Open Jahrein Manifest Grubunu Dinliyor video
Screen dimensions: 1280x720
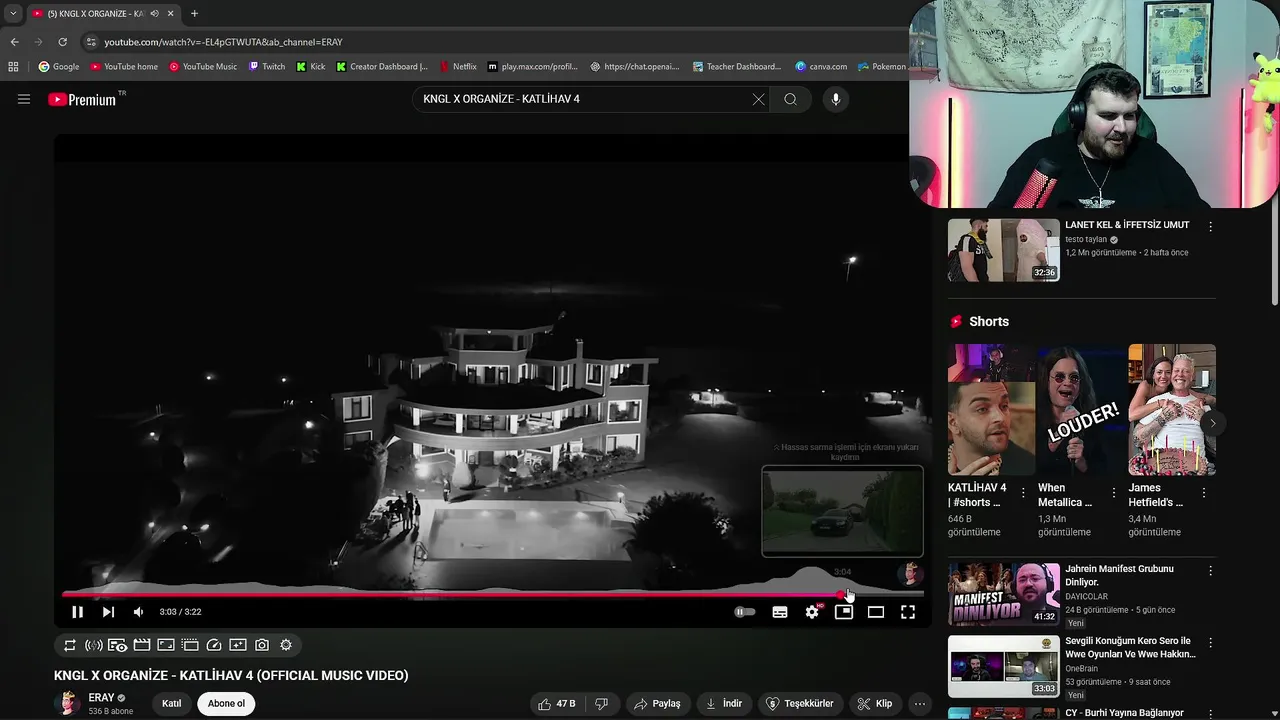[x=1003, y=594]
